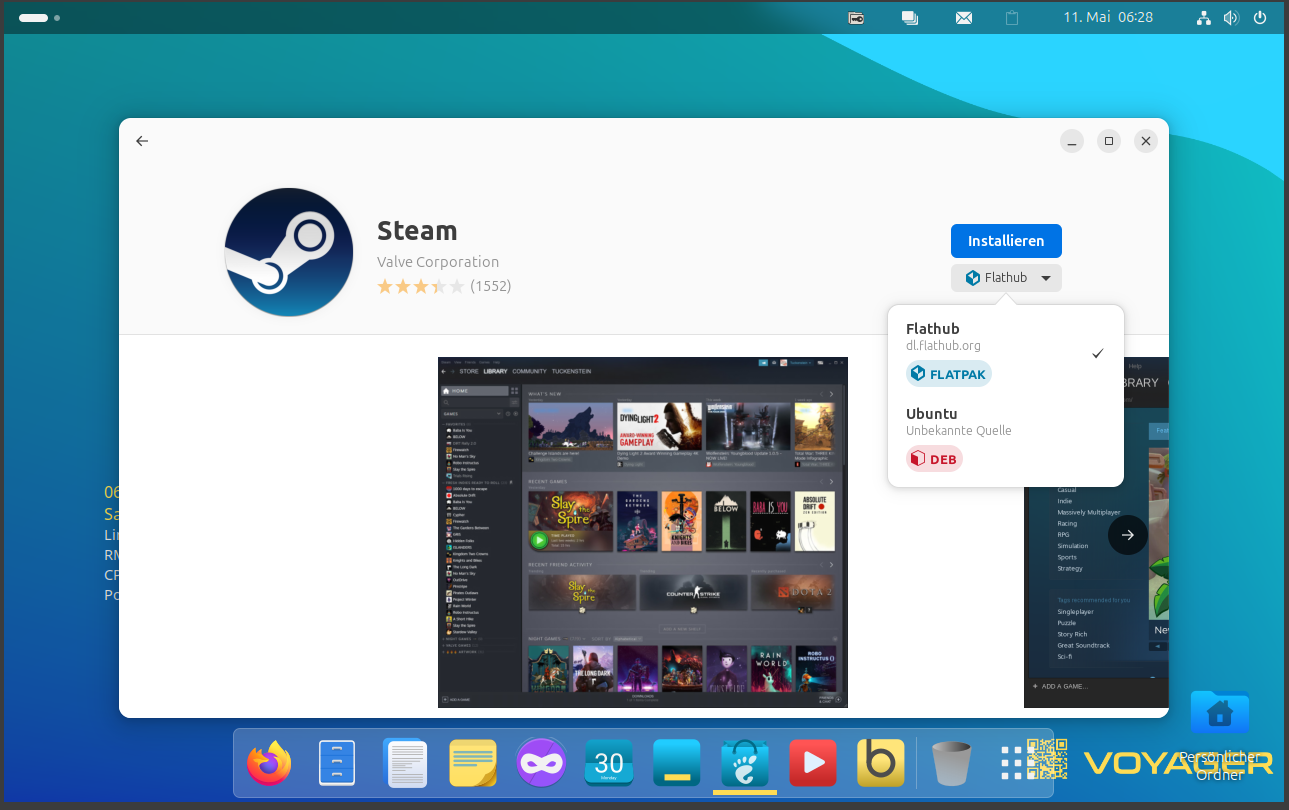
Task: Go back using the arrow in header
Action: click(142, 141)
